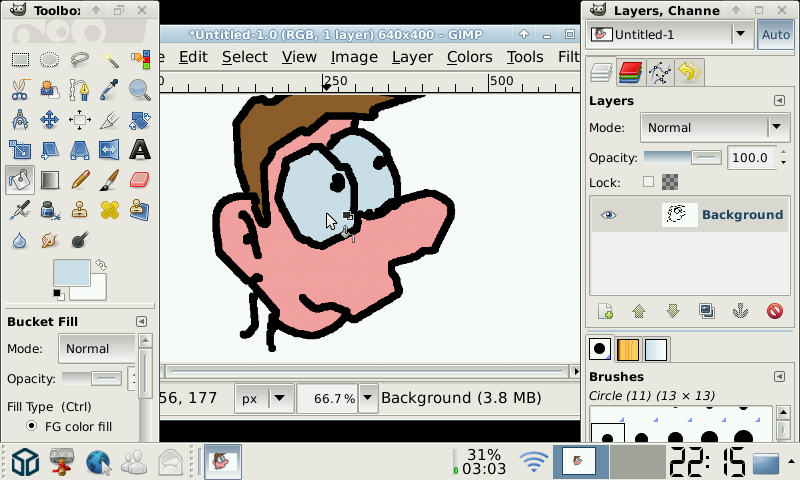Open the Image menu
Screen dimensions: 800x480
354,57
